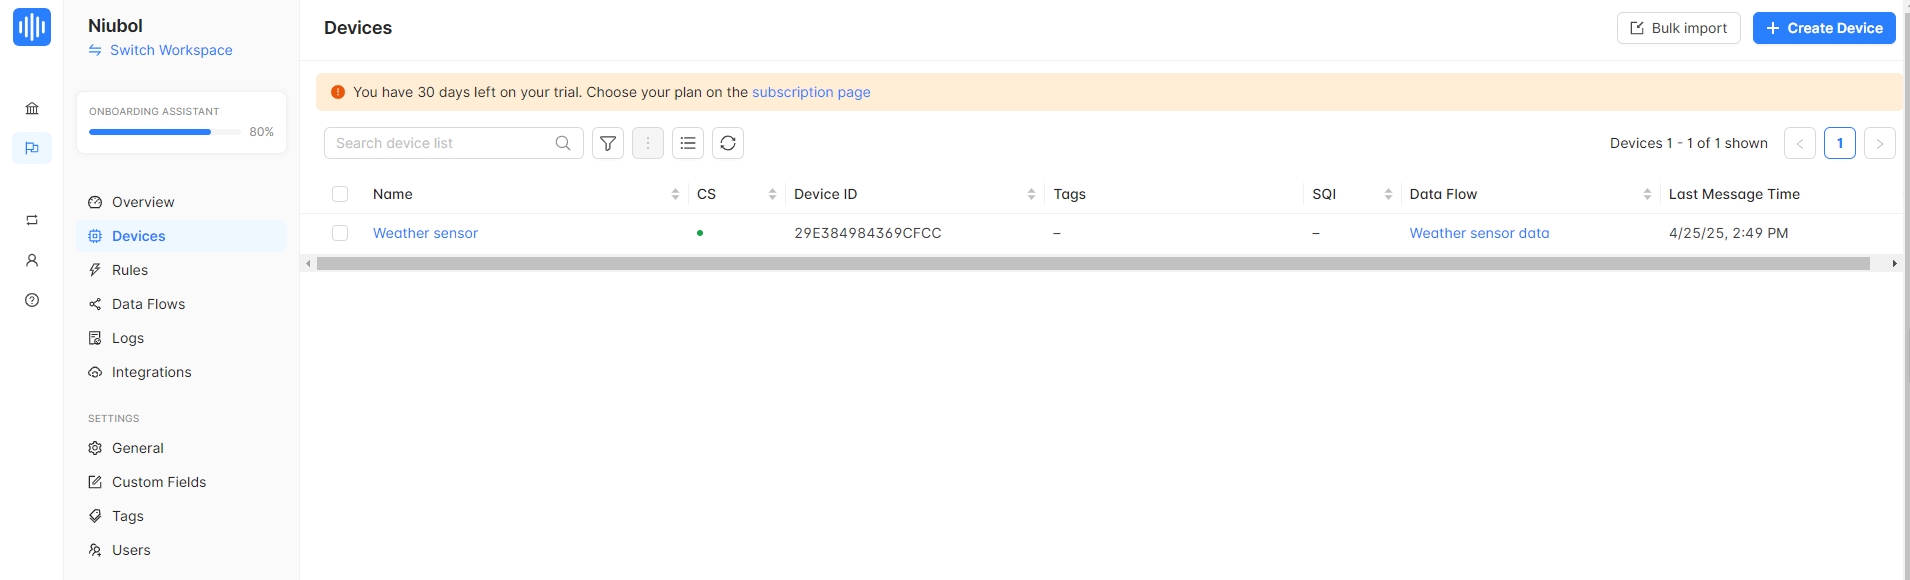Open Logs in sidebar

[181, 338]
